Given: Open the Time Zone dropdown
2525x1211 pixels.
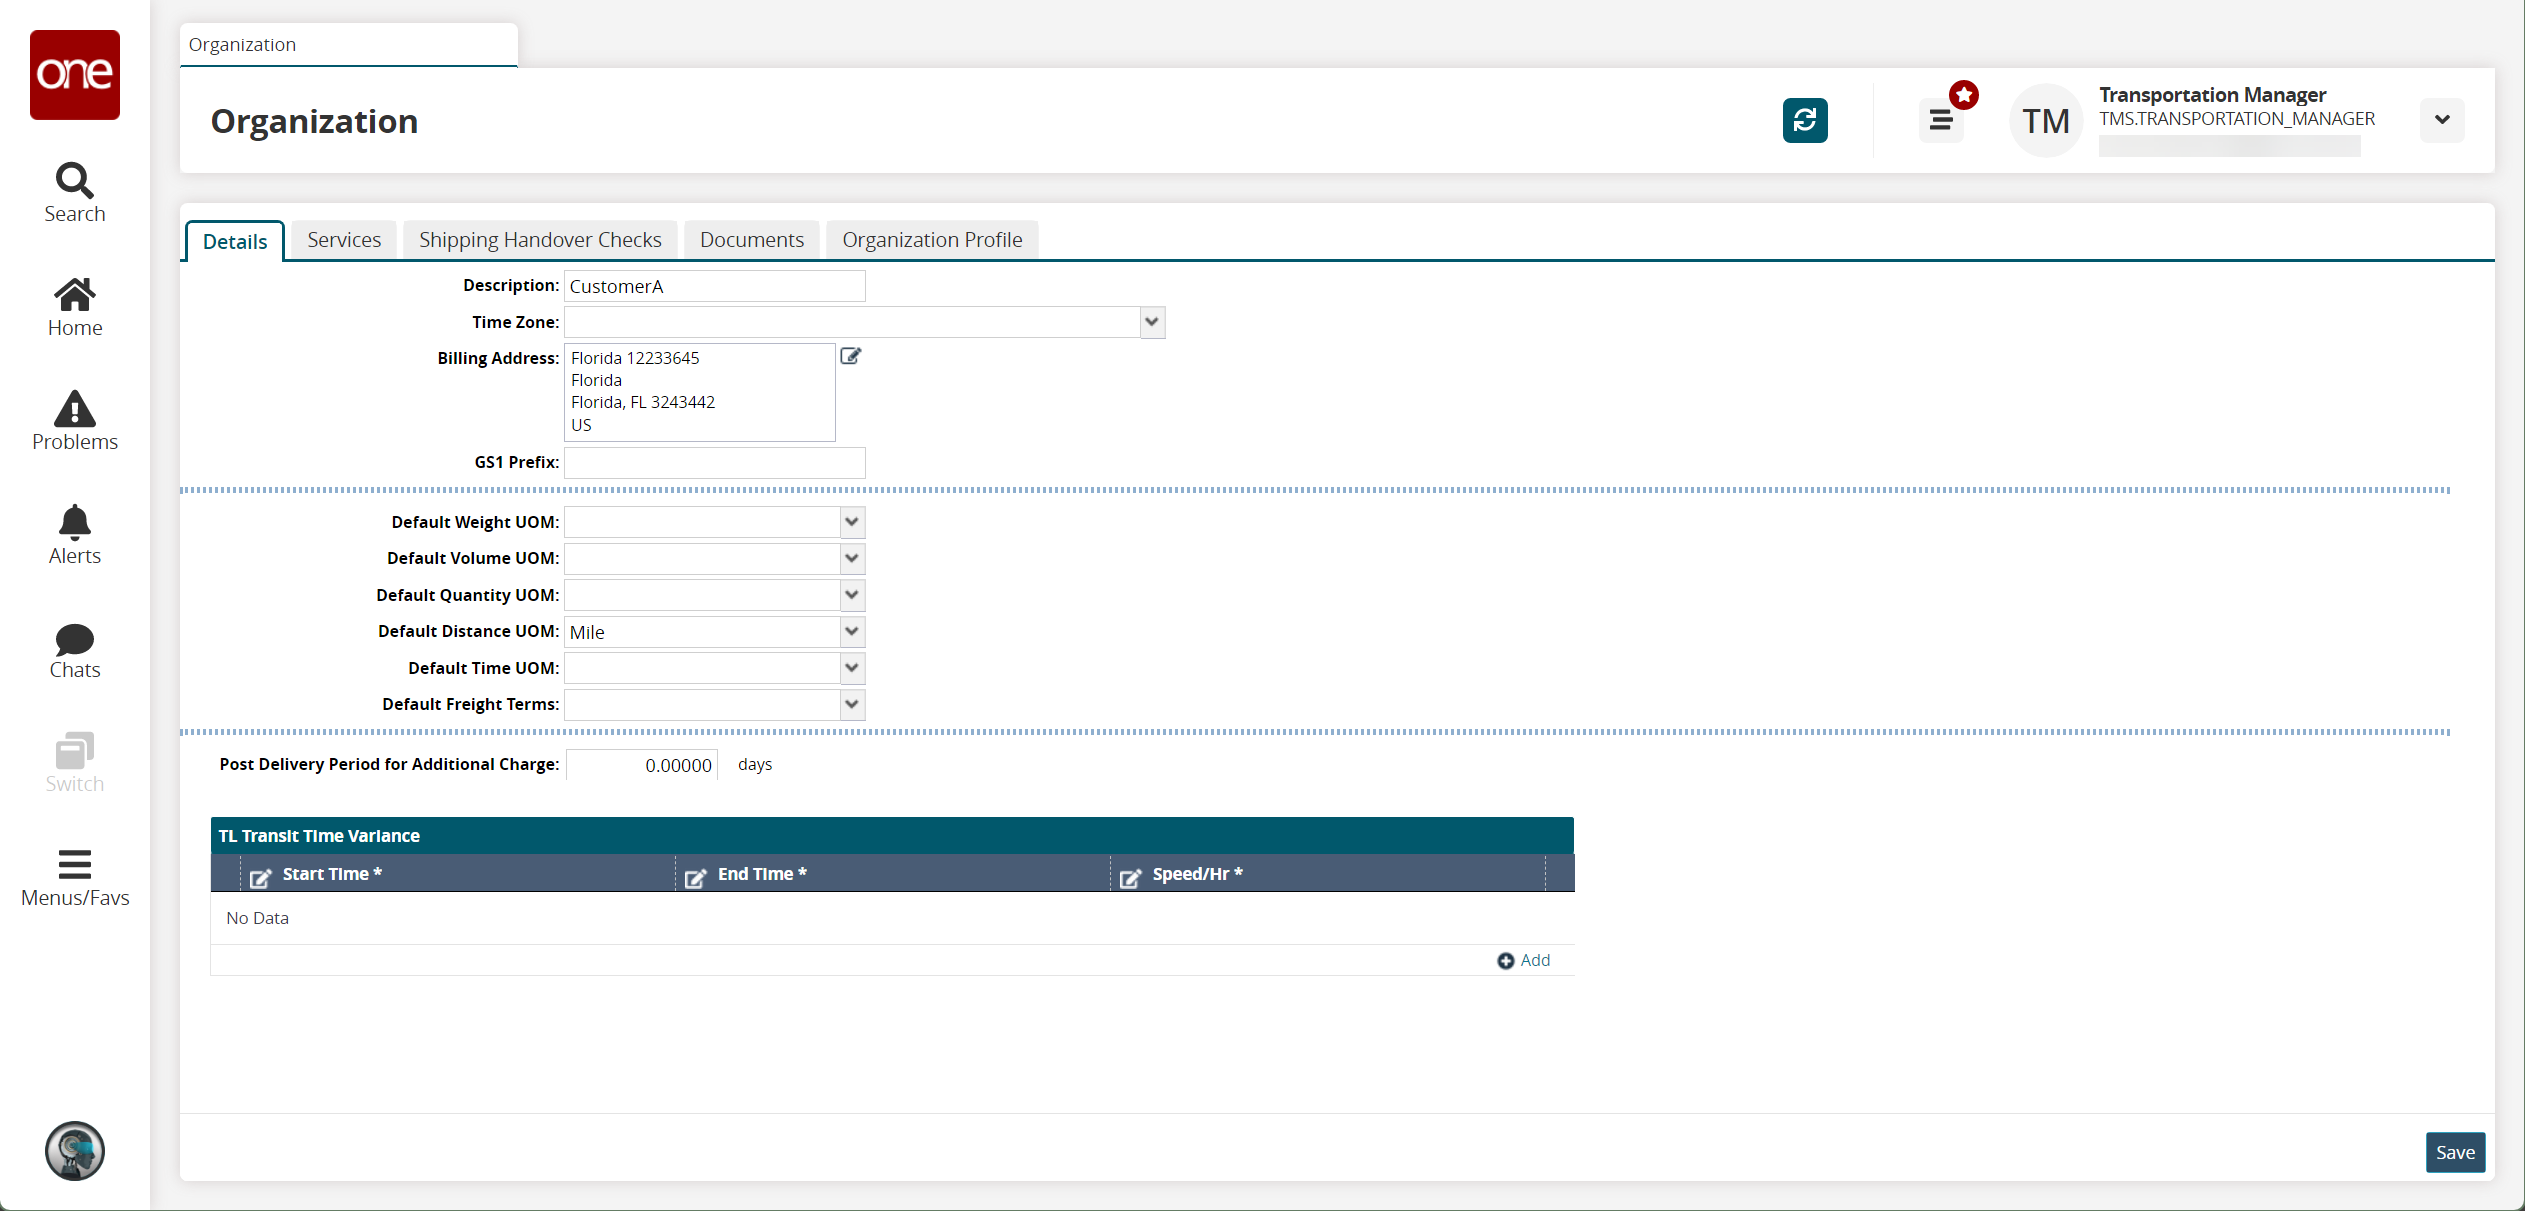Looking at the screenshot, I should click(1152, 322).
